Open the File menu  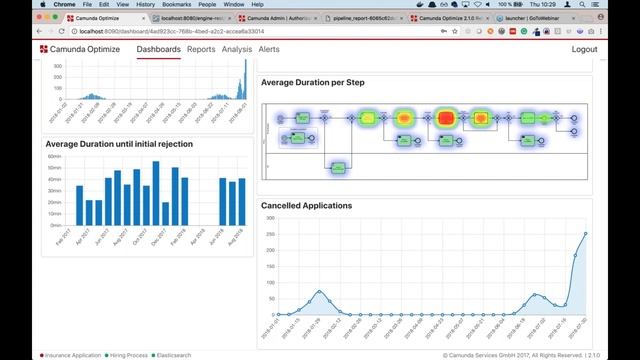(87, 4)
